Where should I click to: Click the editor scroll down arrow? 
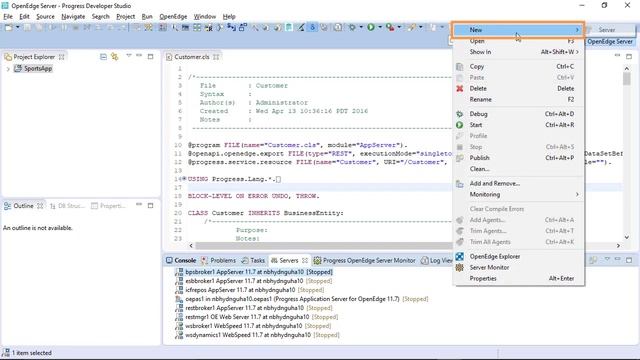tap(627, 237)
